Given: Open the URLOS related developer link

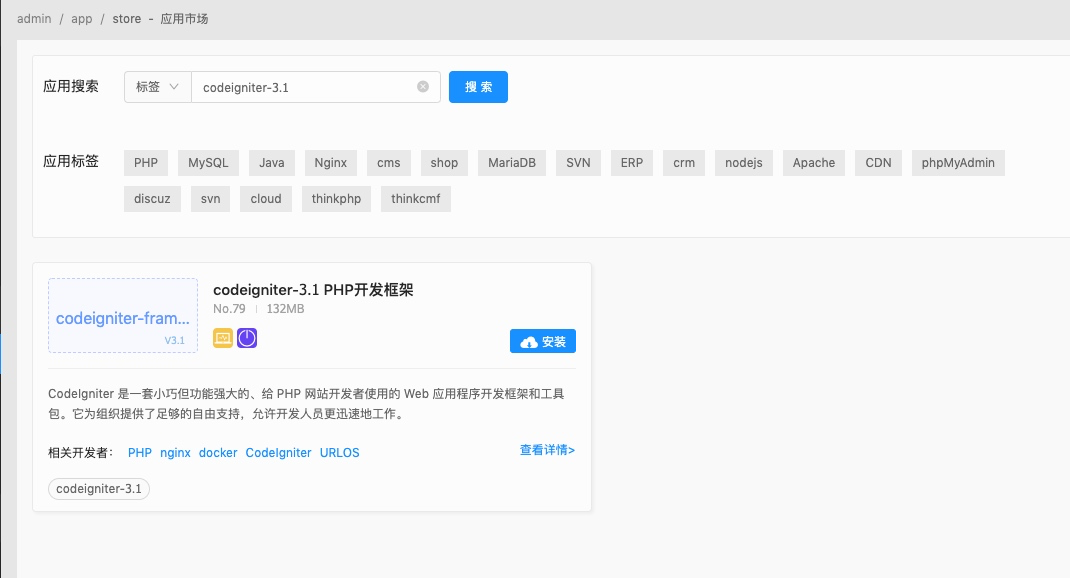Looking at the screenshot, I should [340, 452].
